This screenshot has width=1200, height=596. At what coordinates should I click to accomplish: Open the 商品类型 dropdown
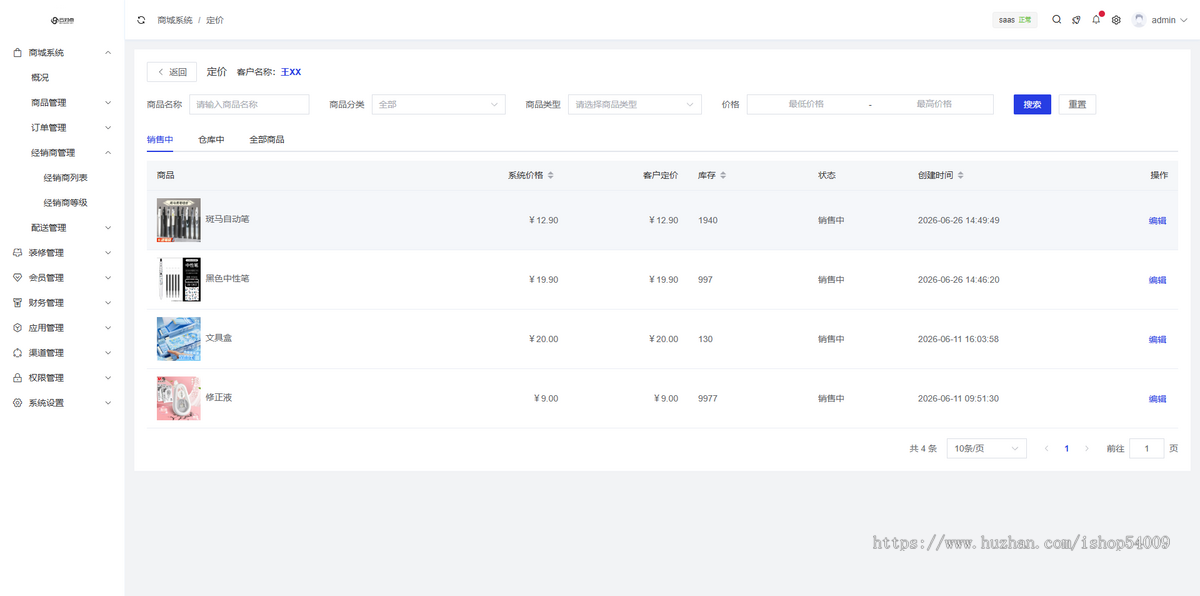pyautogui.click(x=635, y=104)
